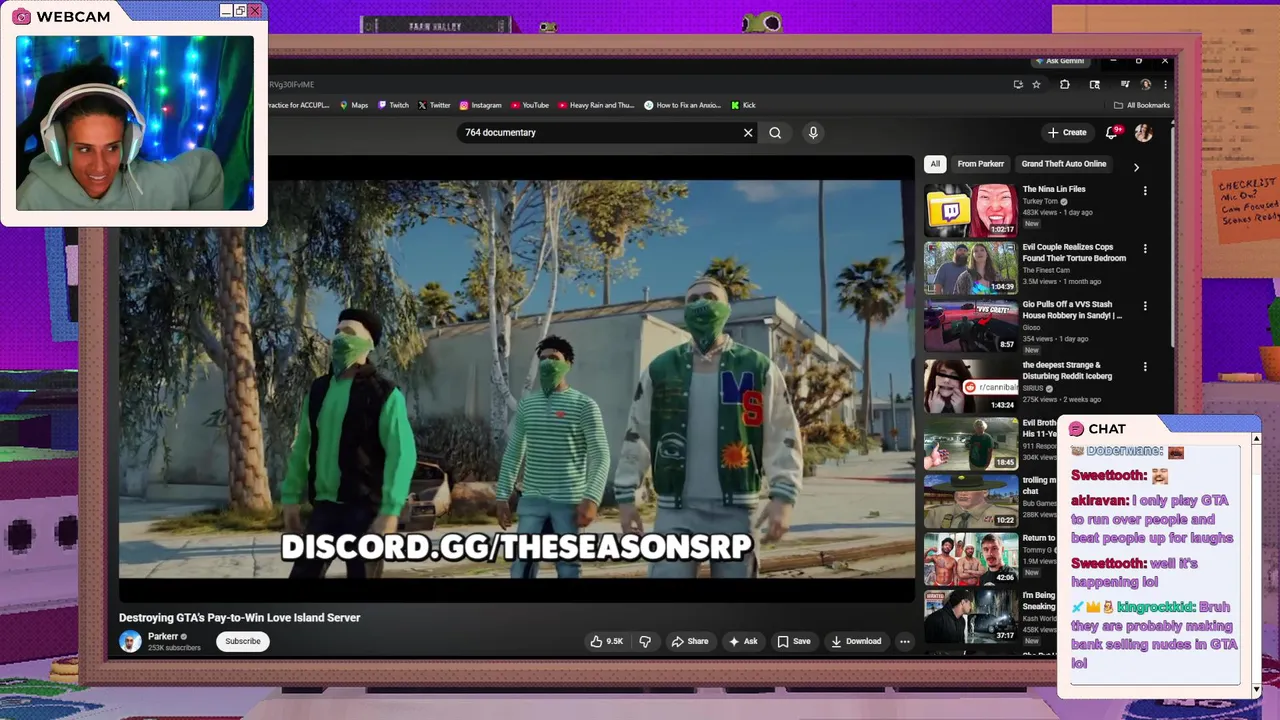Click install app icon in address bar

[x=1018, y=84]
